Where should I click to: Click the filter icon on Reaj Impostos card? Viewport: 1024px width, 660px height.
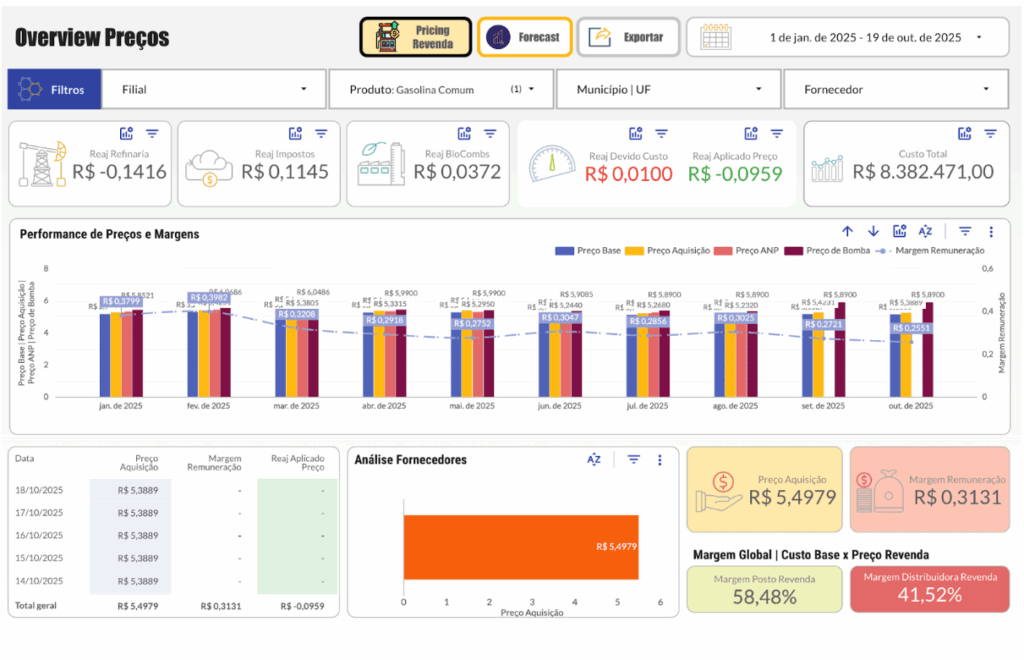pyautogui.click(x=321, y=133)
